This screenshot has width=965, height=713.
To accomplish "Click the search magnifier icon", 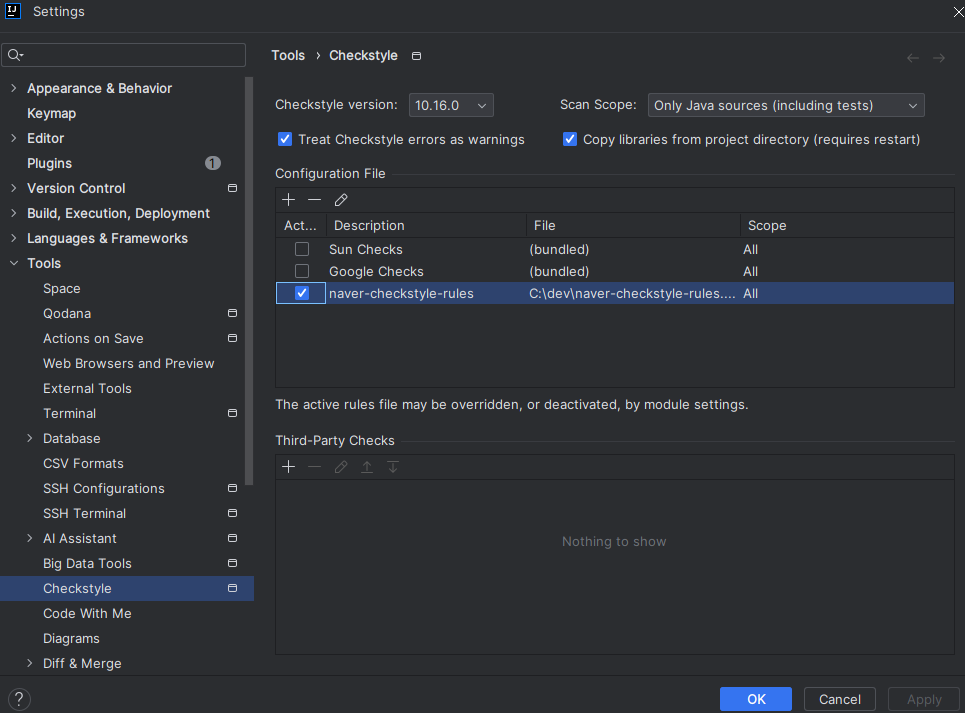I will pos(15,55).
